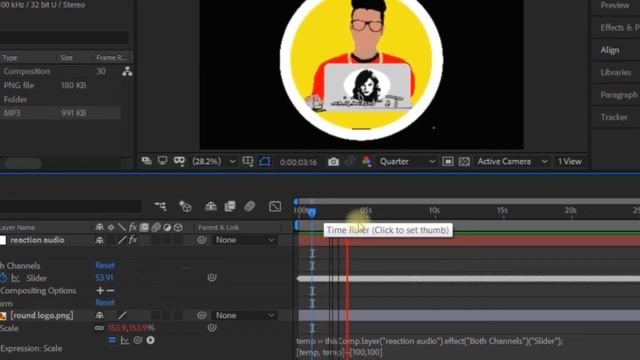Click the Slider value 53.91

coord(104,278)
